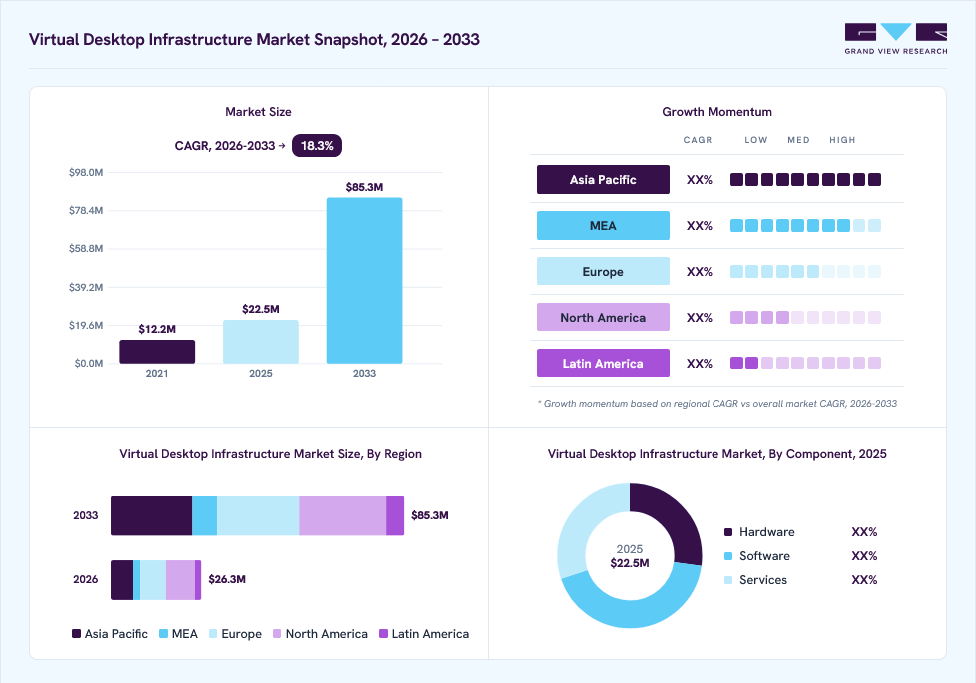Click the 18.3% CAGR badge
Viewport: 976px width, 683px height.
tap(317, 146)
